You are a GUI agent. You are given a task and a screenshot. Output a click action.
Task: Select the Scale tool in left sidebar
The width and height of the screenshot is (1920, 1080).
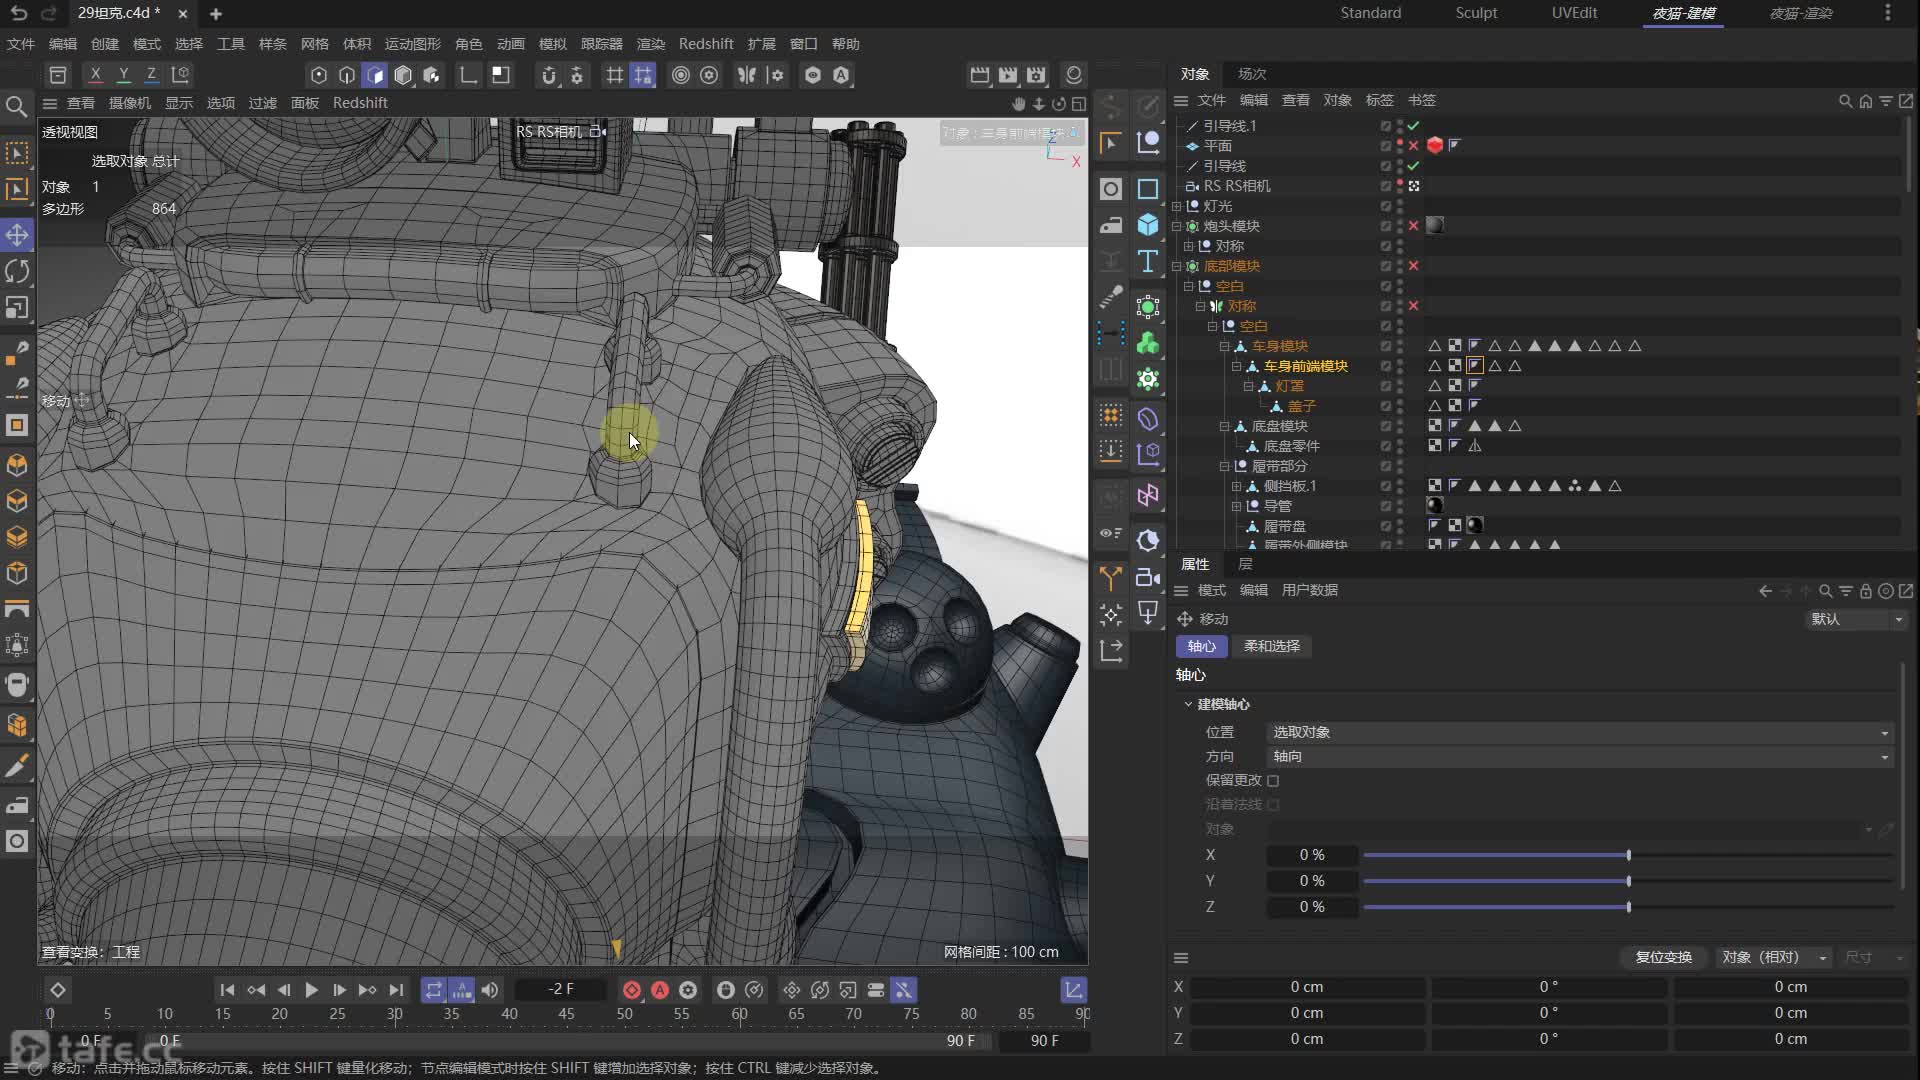17,308
